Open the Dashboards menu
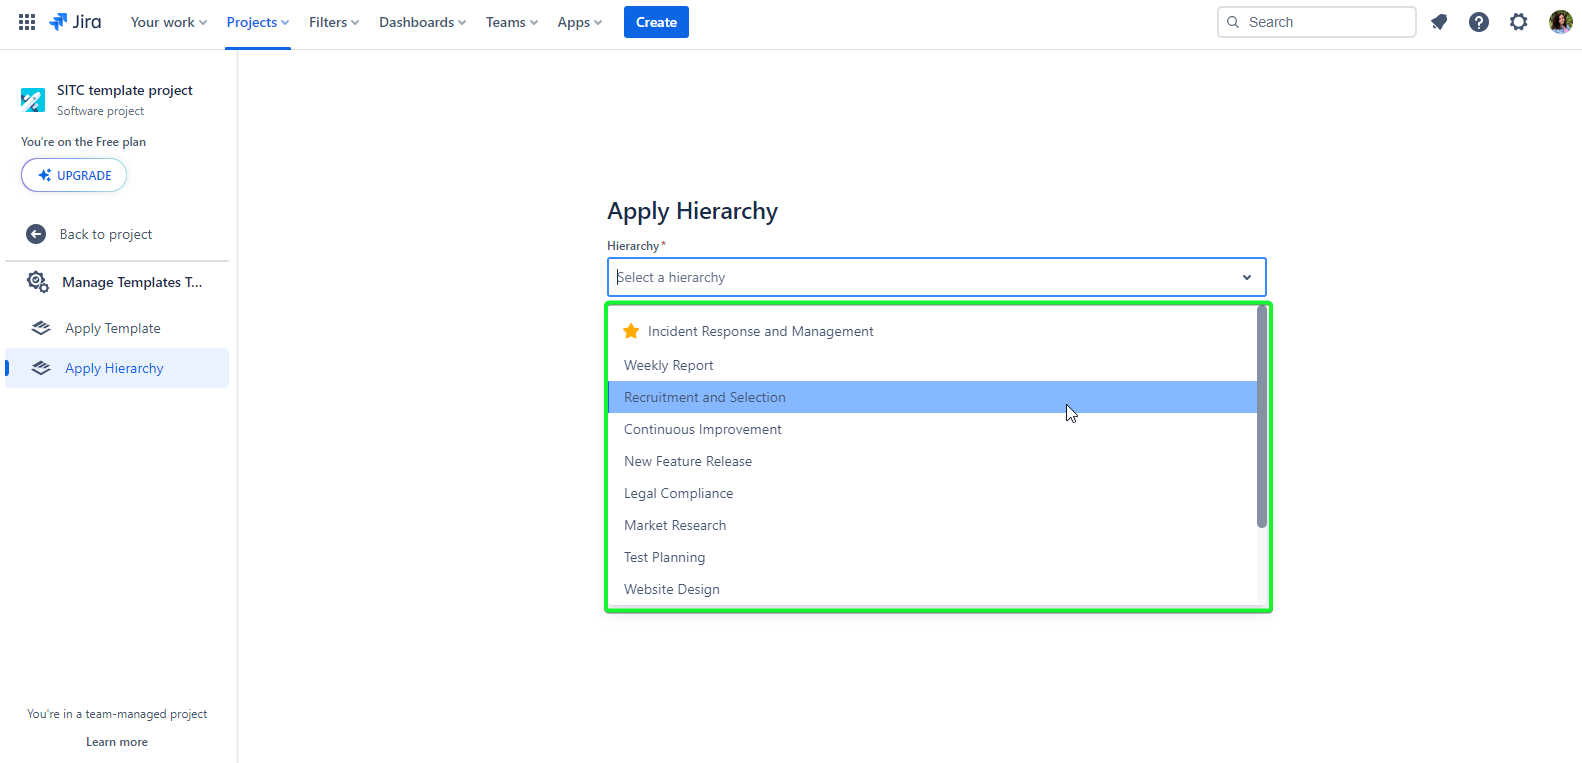The height and width of the screenshot is (763, 1582). click(422, 22)
